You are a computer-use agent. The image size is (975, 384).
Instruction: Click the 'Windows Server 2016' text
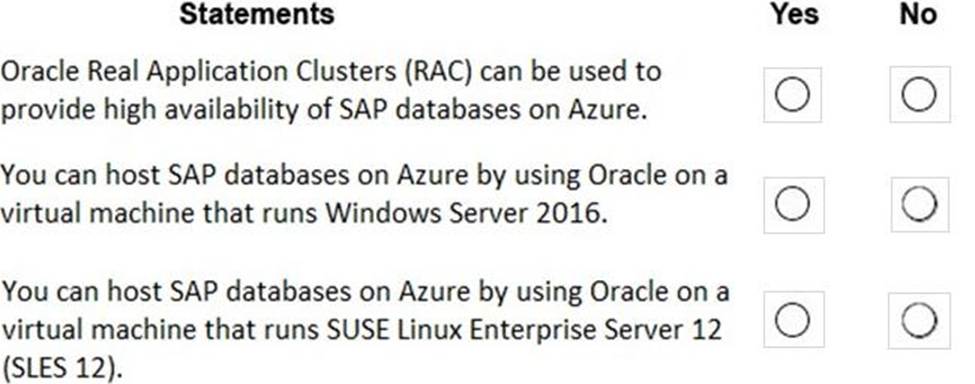click(x=466, y=214)
